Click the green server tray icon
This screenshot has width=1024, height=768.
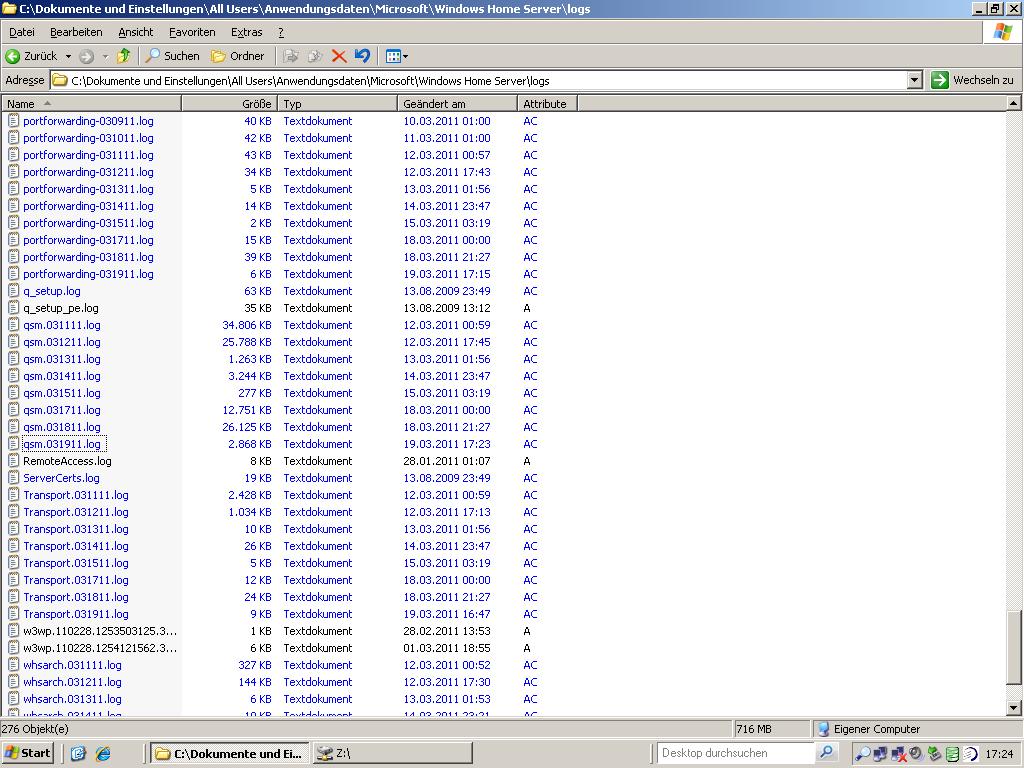[952, 754]
